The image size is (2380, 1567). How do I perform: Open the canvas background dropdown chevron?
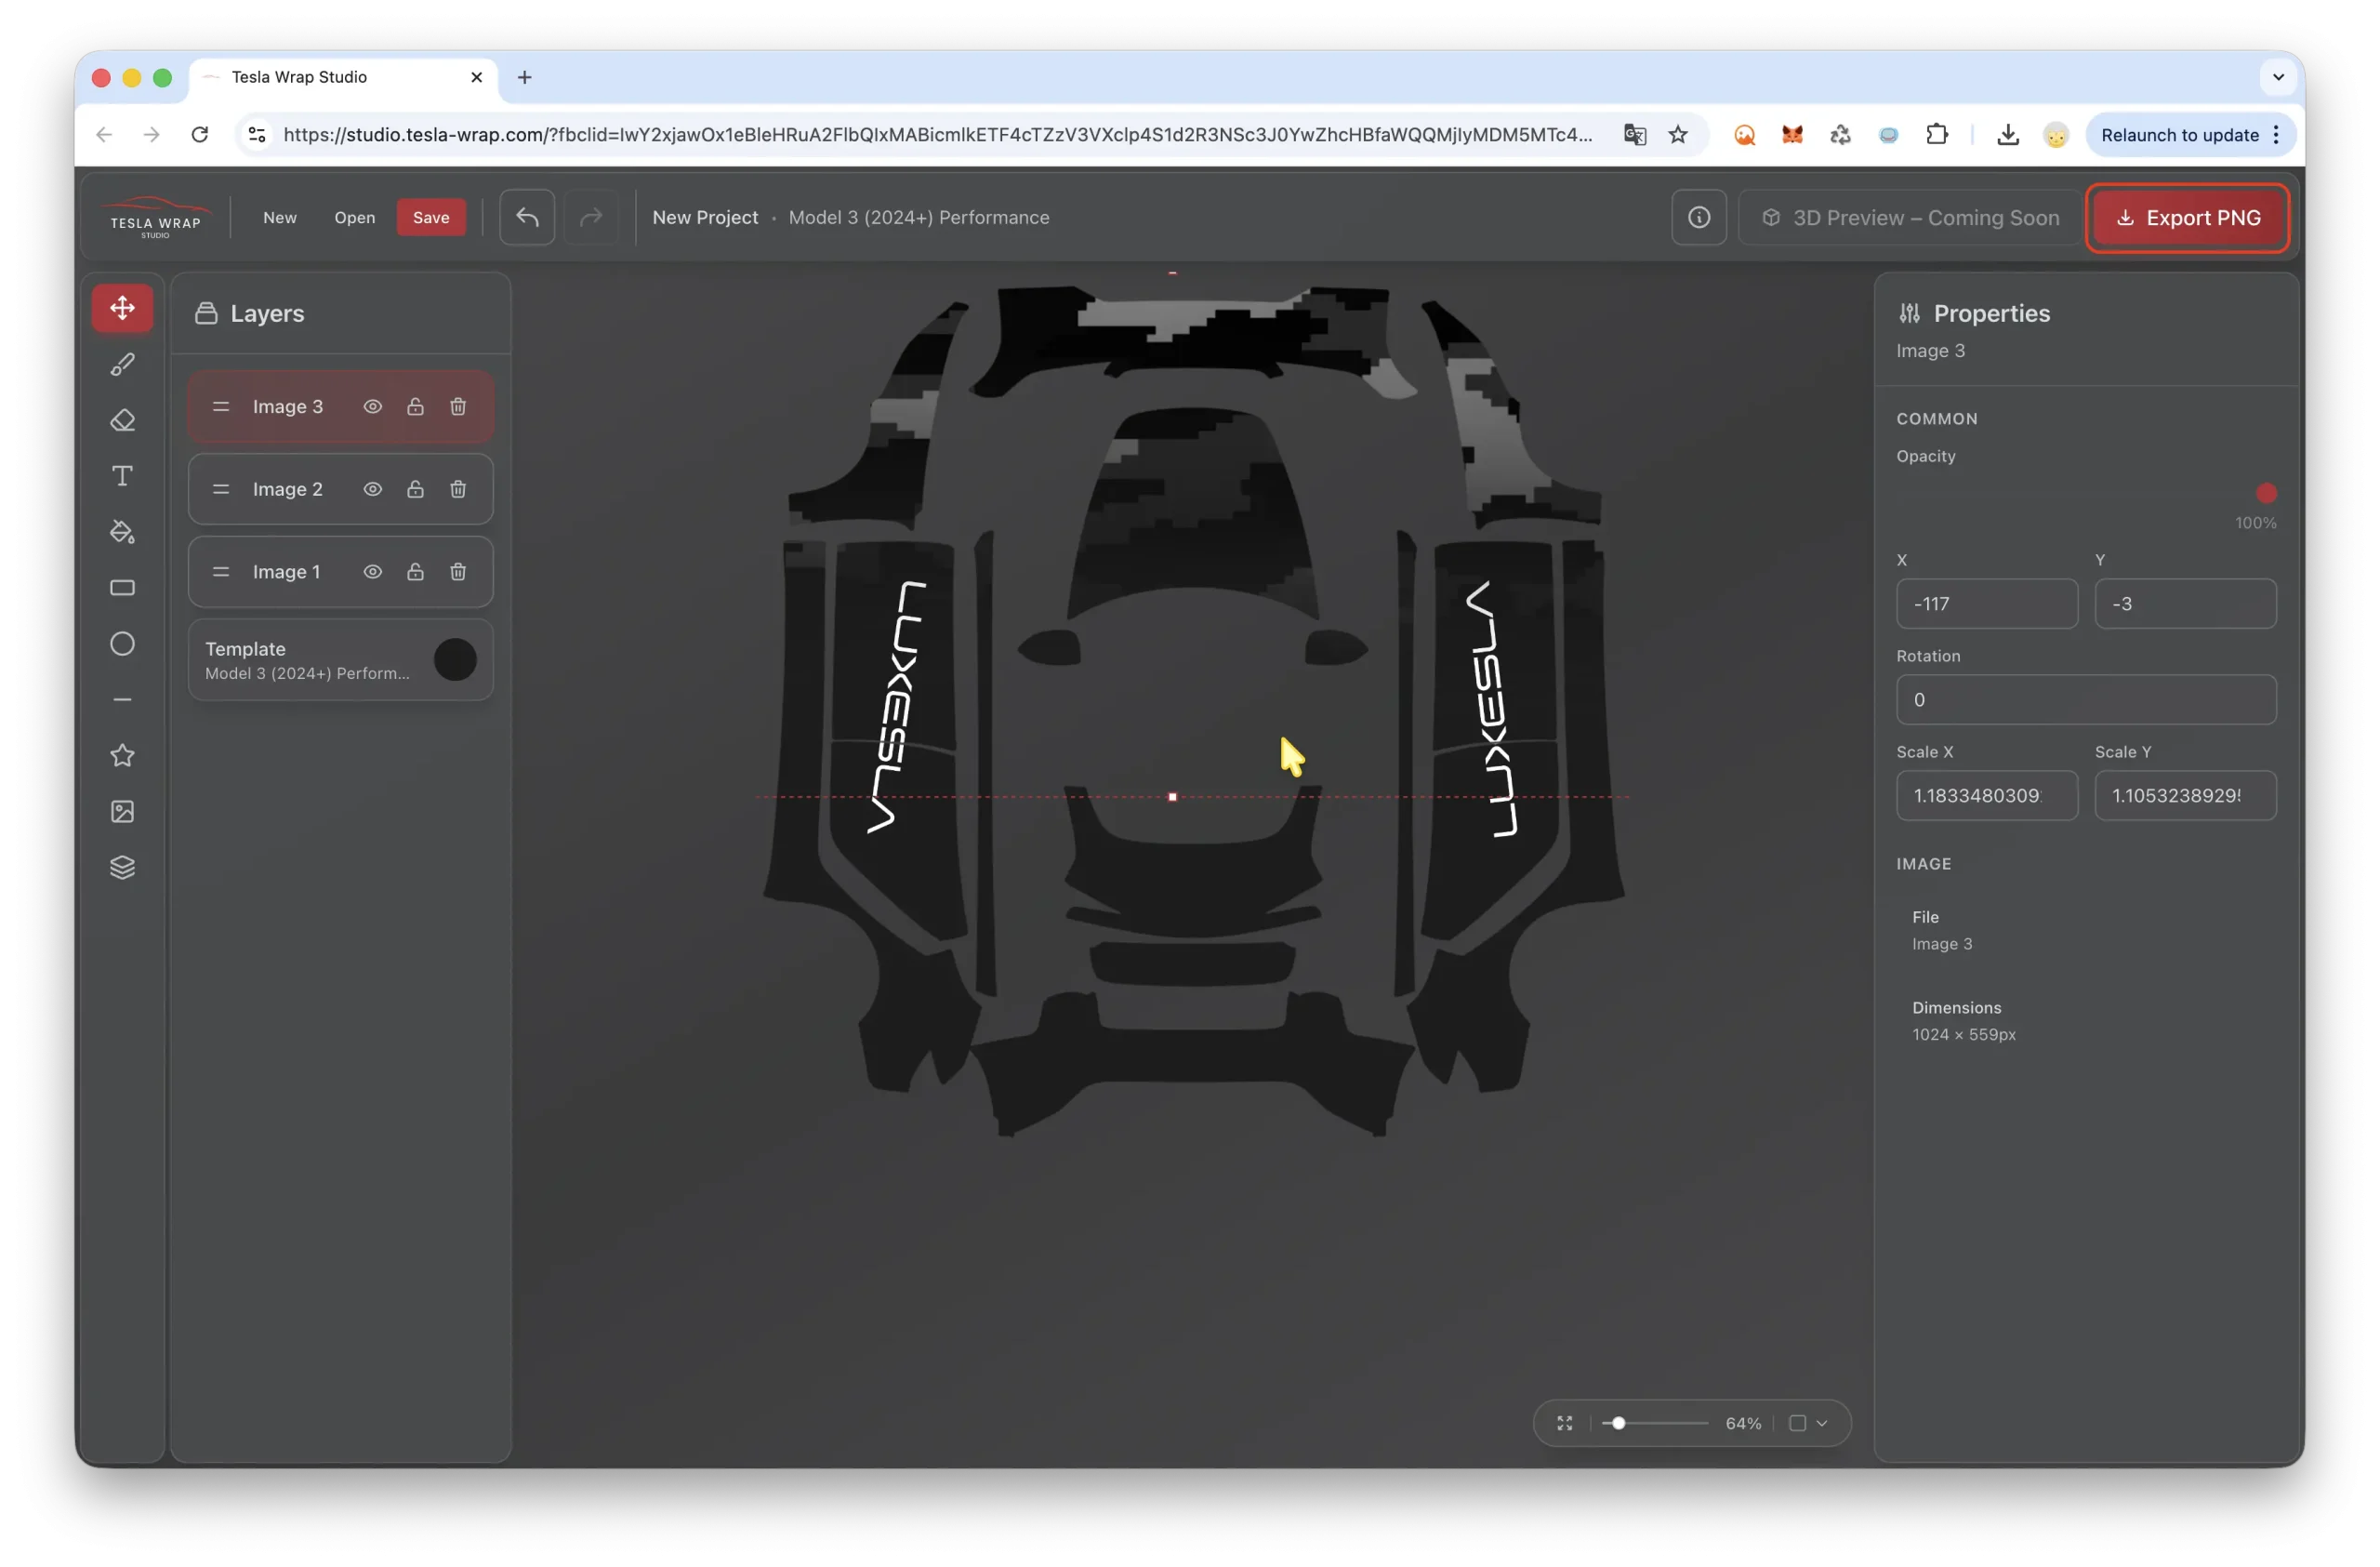click(x=1822, y=1423)
